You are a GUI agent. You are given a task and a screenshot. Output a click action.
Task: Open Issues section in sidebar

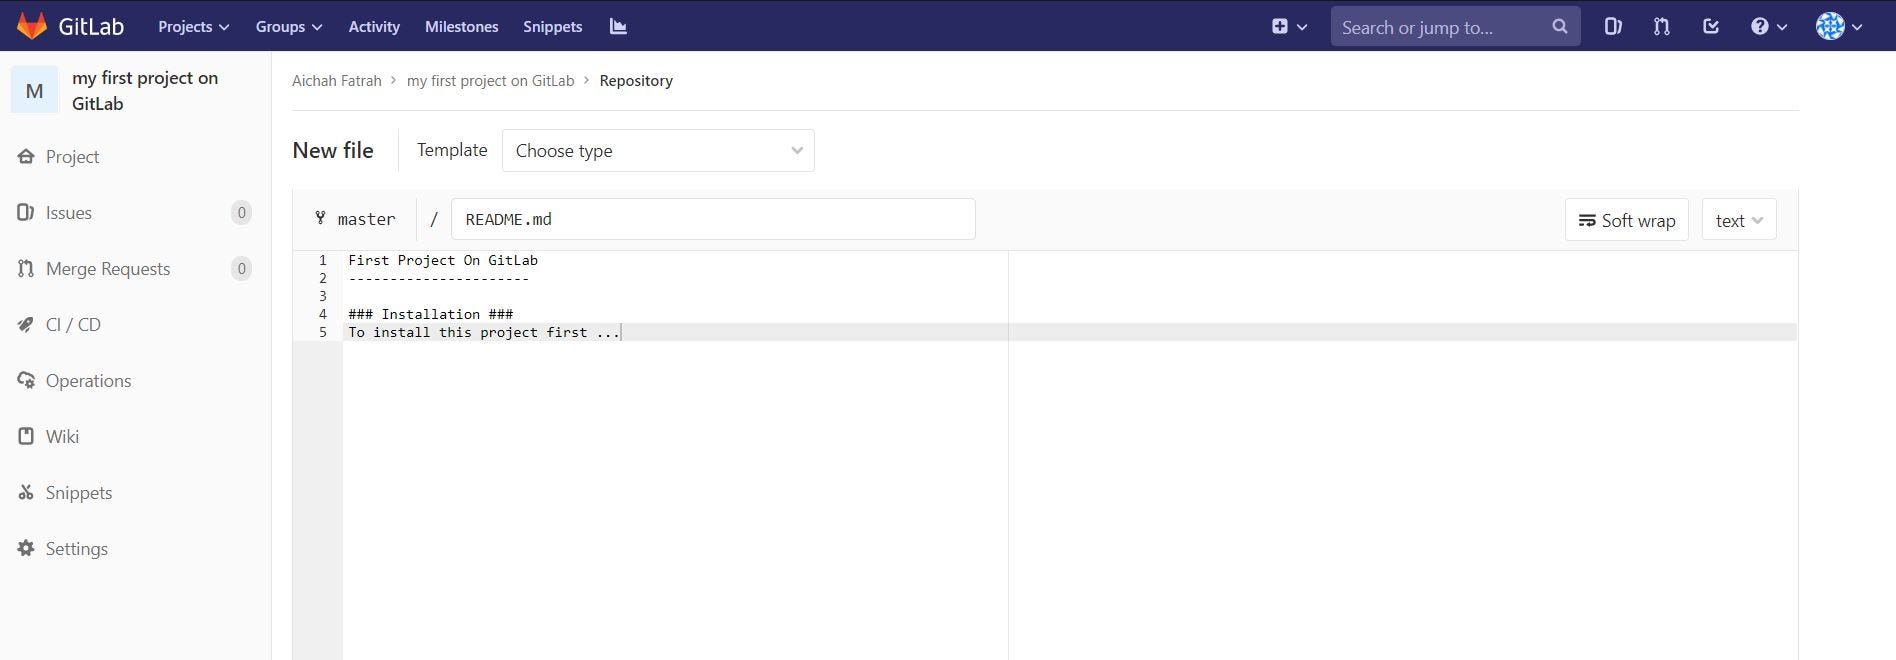coord(68,213)
